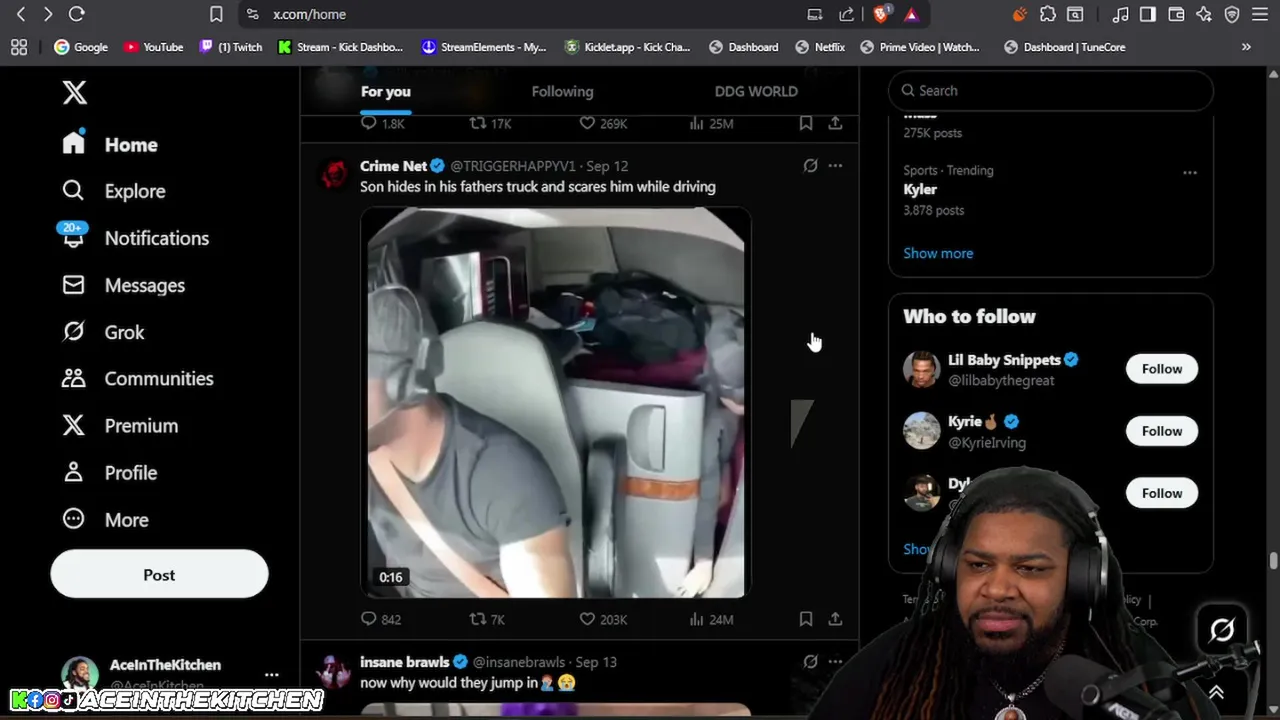Expand Messages drawer double chevron
The image size is (1280, 720).
coord(1216,692)
